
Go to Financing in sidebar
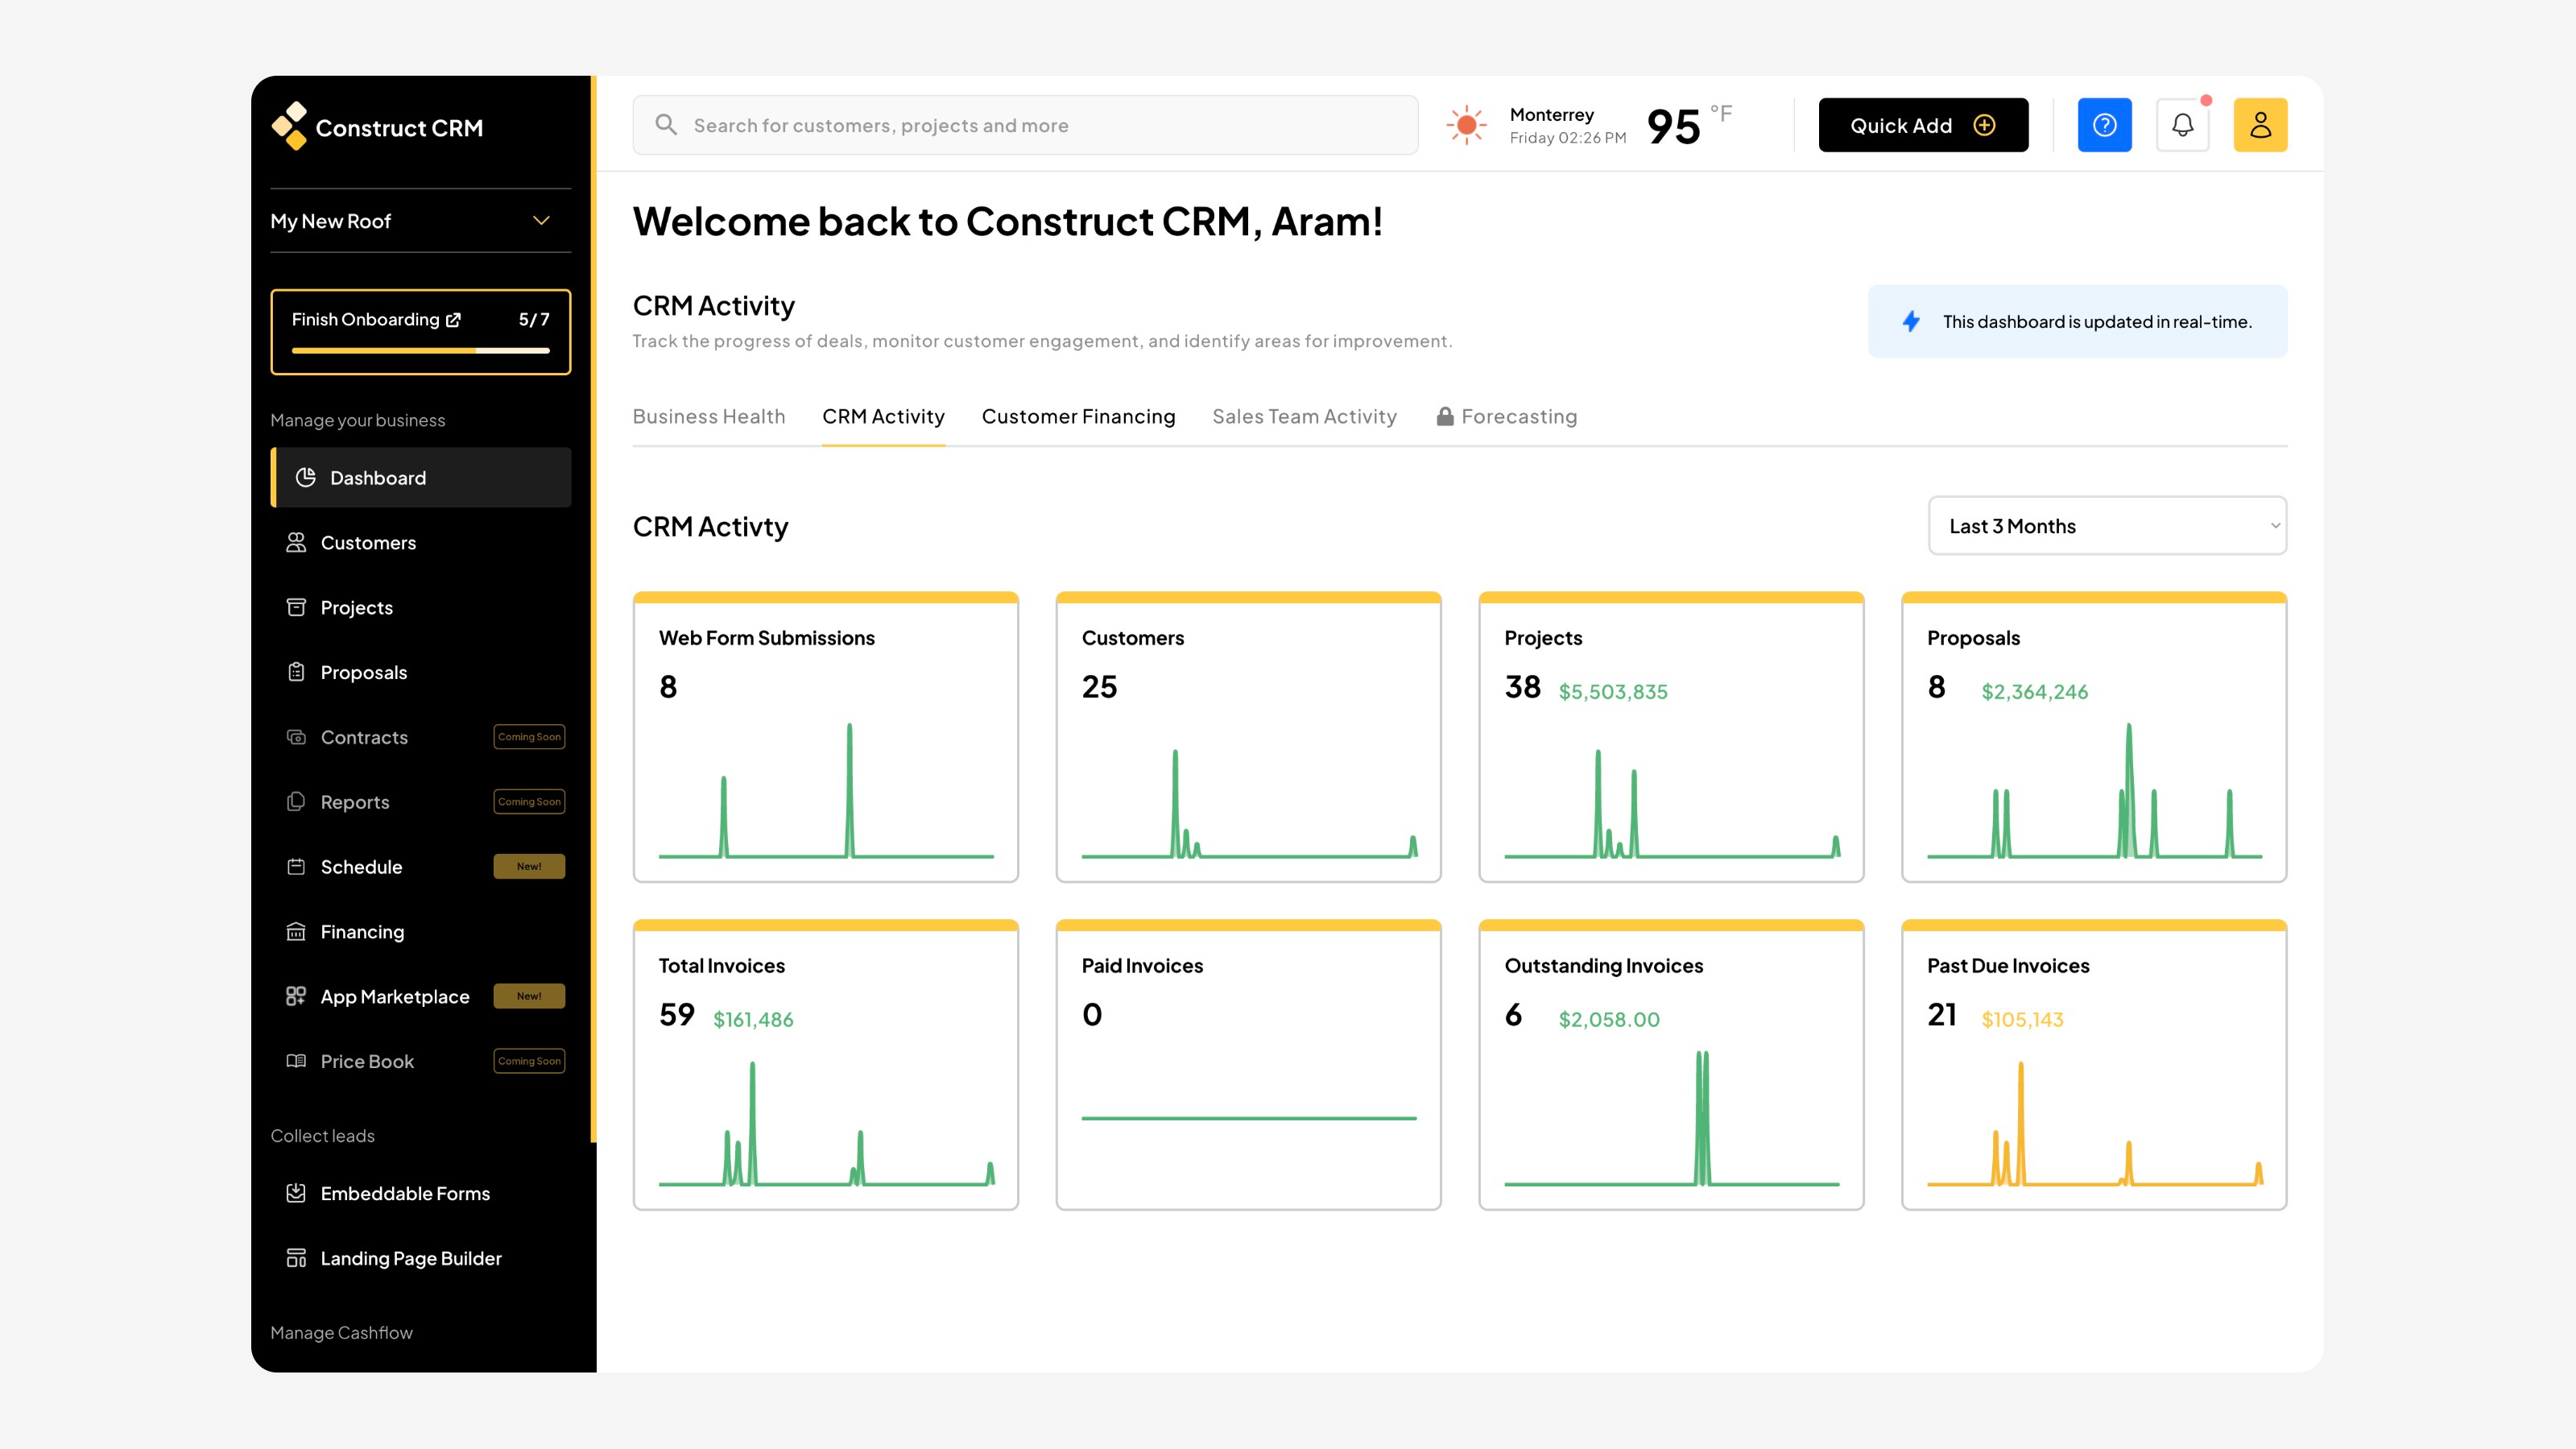pos(362,931)
